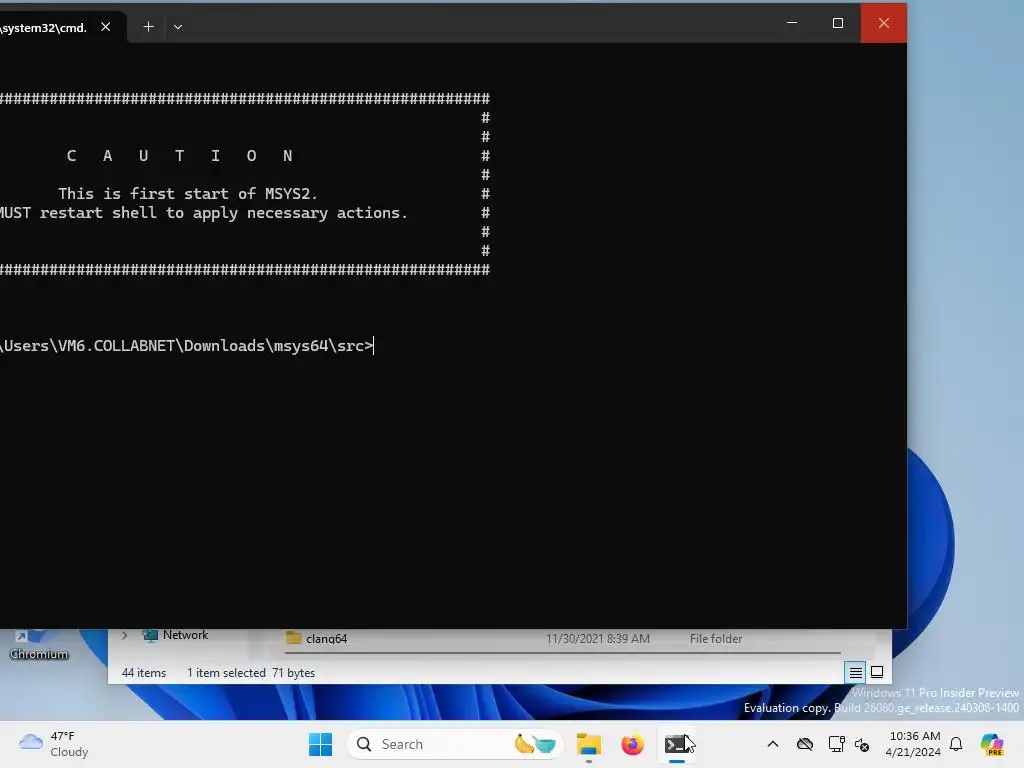Click the command prompt input line

(x=187, y=346)
